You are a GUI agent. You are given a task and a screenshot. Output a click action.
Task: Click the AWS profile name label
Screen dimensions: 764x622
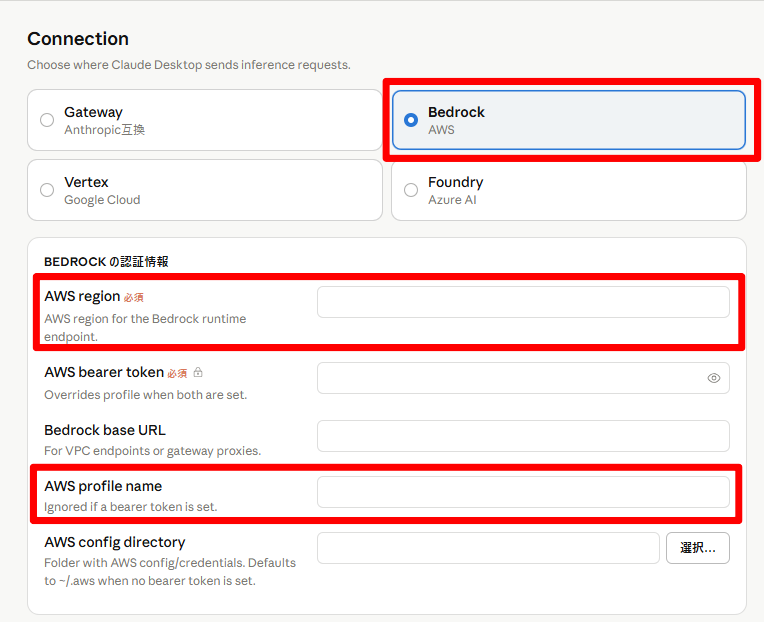(x=103, y=486)
